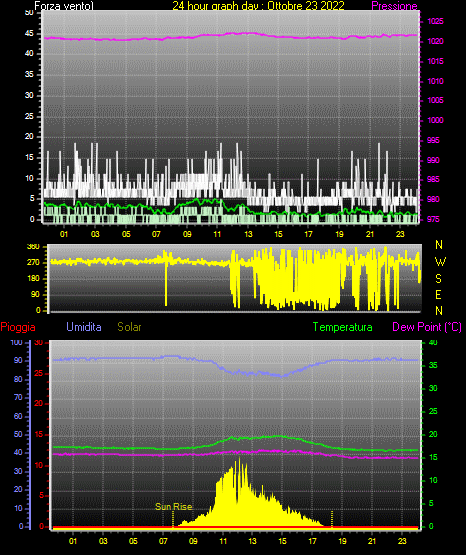Screen dimensions: 466x555
Task: Click hour '23' under the wind speed chart
Action: point(400,234)
